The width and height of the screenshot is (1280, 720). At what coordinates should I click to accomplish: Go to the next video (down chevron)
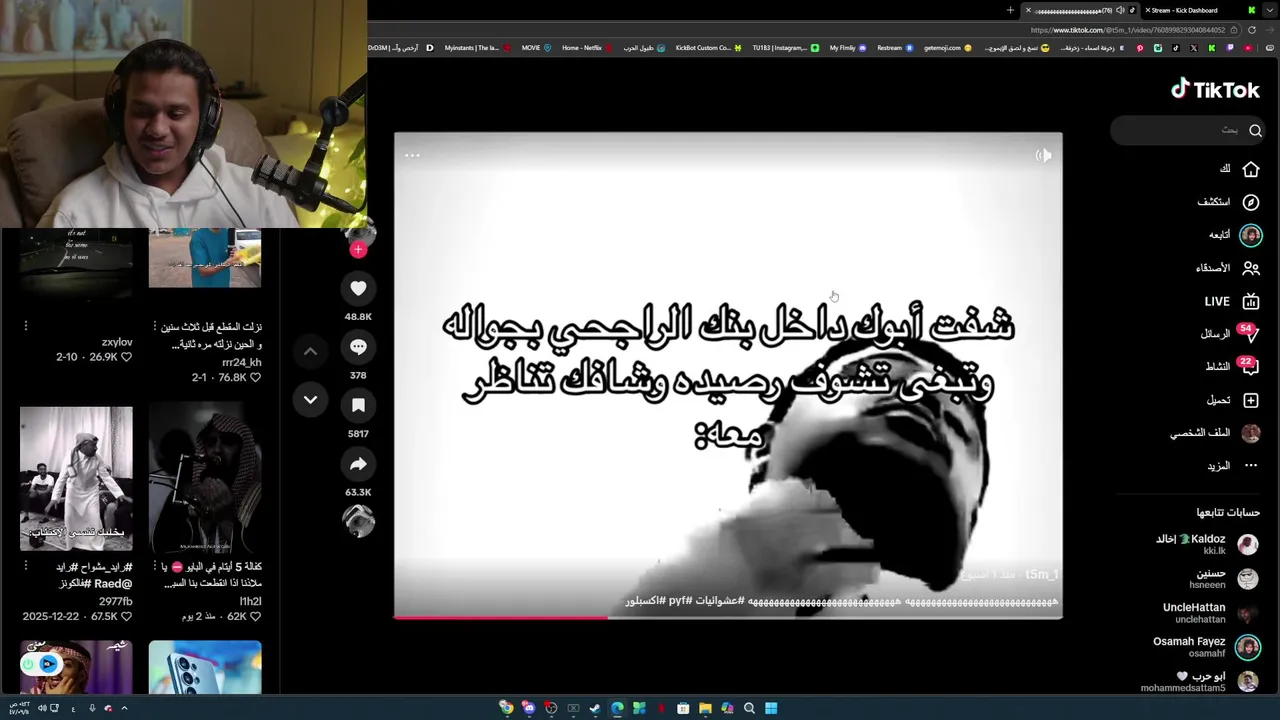coord(310,400)
